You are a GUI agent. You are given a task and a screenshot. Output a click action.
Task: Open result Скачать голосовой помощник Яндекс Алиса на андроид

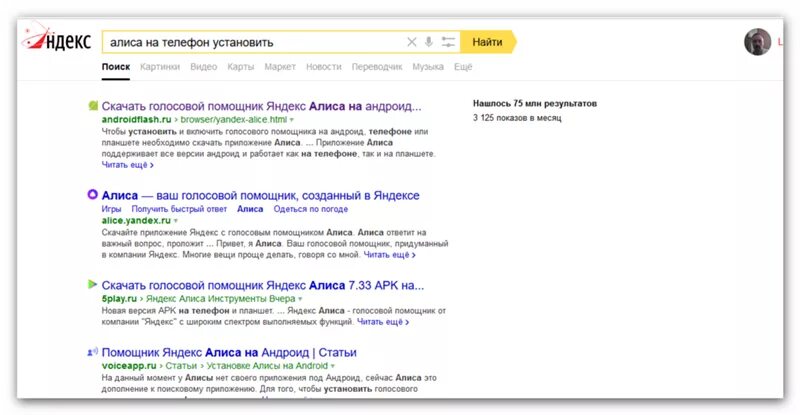coord(262,106)
